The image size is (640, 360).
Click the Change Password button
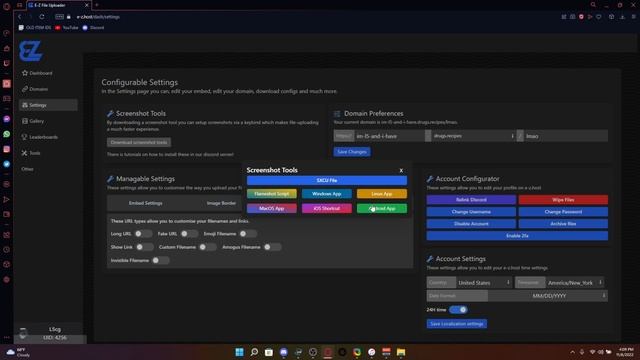pyautogui.click(x=563, y=212)
